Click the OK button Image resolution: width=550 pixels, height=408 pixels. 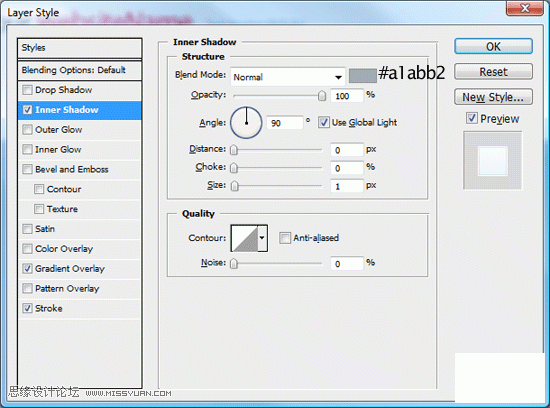pos(494,46)
